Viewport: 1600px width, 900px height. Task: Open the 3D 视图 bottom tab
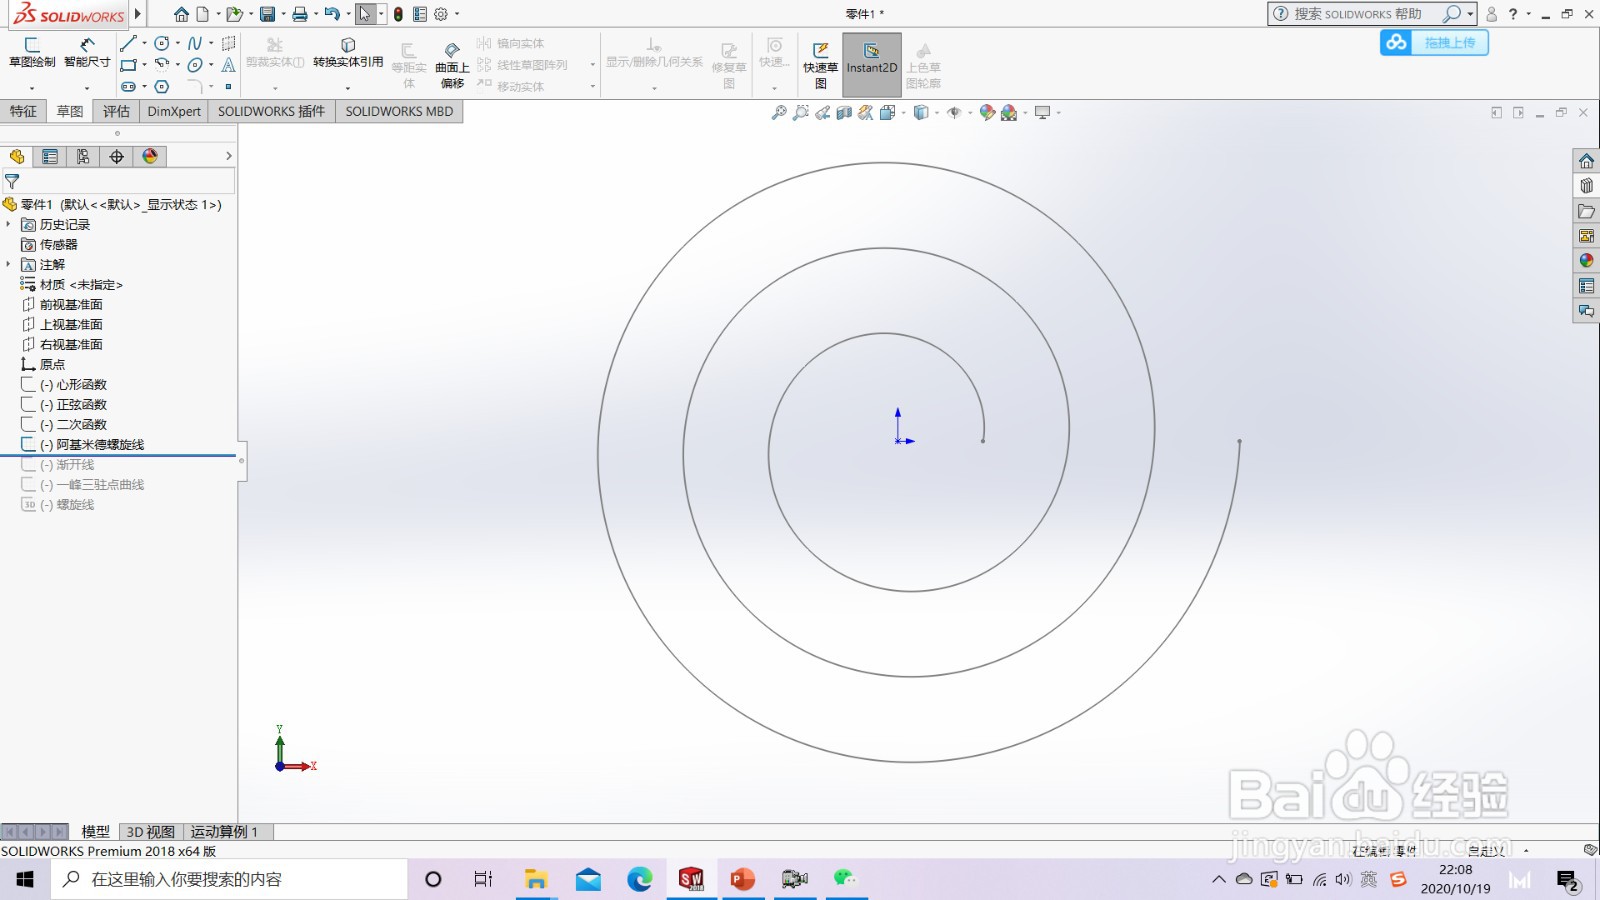[x=151, y=832]
